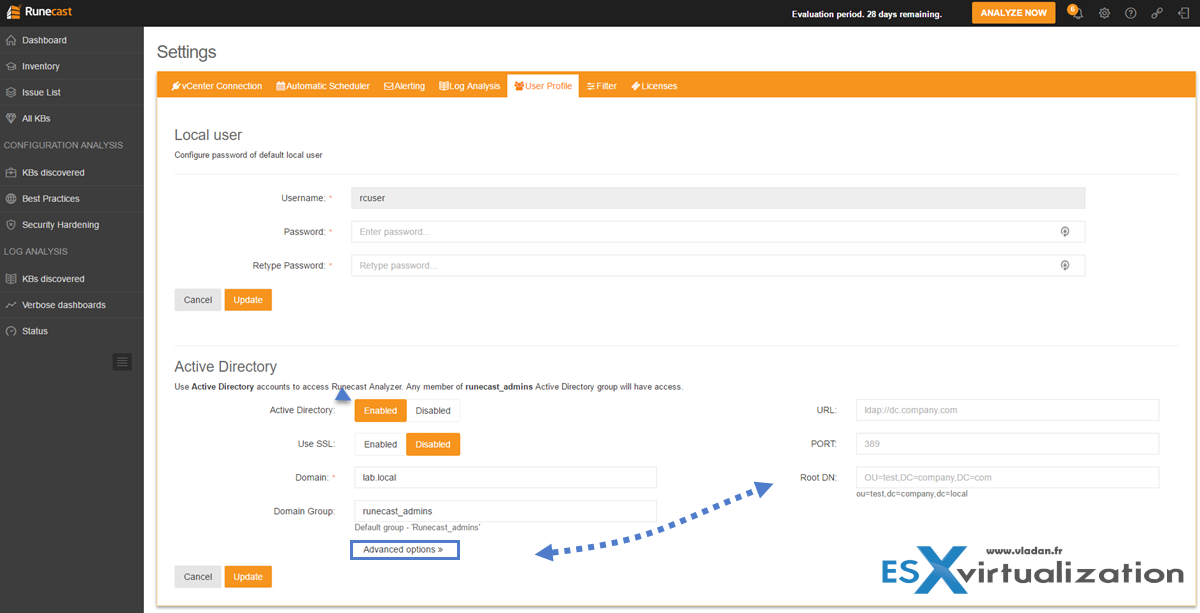
Task: Show password with eye icon in Password field
Action: pyautogui.click(x=1065, y=232)
